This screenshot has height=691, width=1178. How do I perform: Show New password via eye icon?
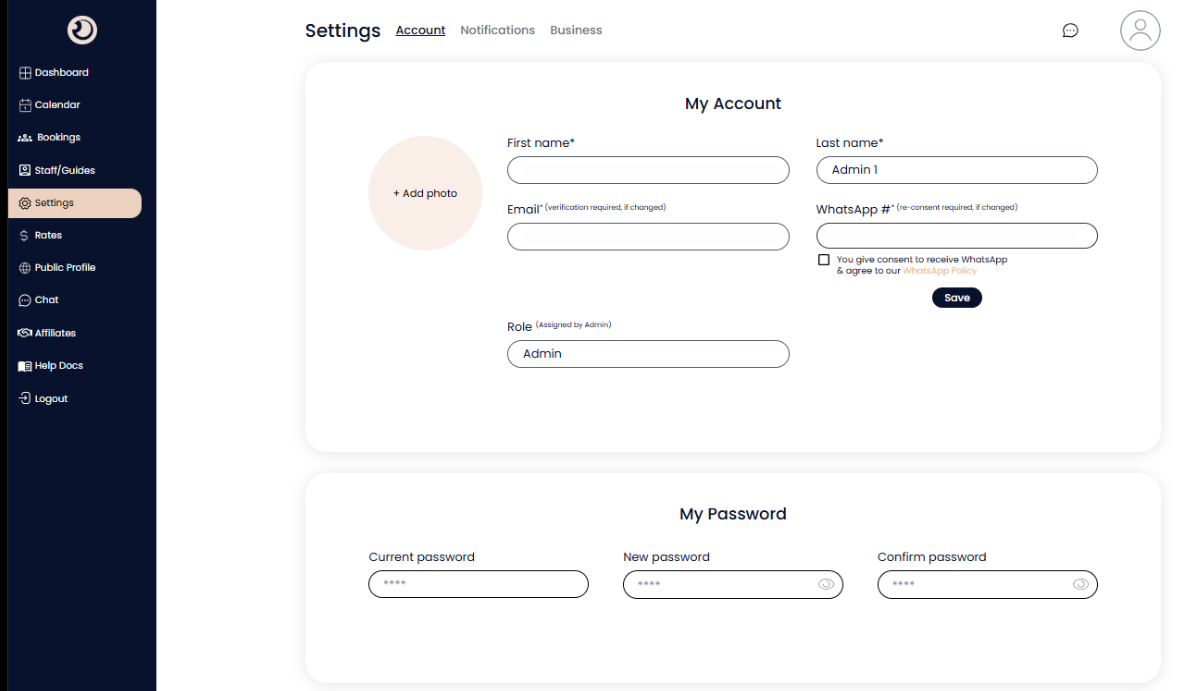click(x=826, y=584)
